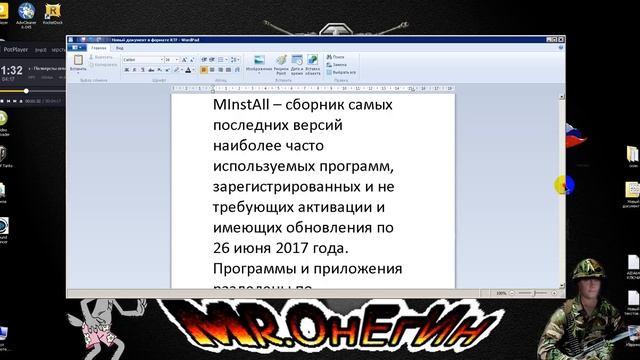Open the paragraph settings icon beside justify
The image size is (640, 360).
point(237,70)
